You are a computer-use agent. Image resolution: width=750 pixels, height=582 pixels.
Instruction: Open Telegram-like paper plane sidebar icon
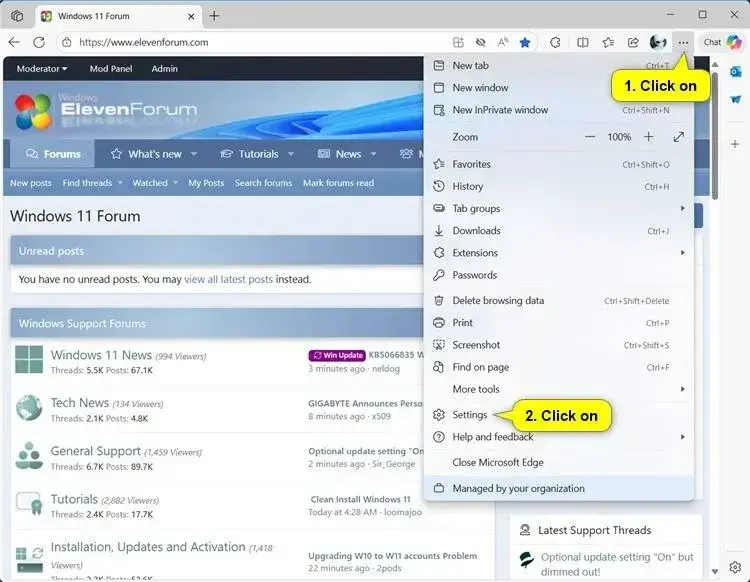click(x=736, y=99)
